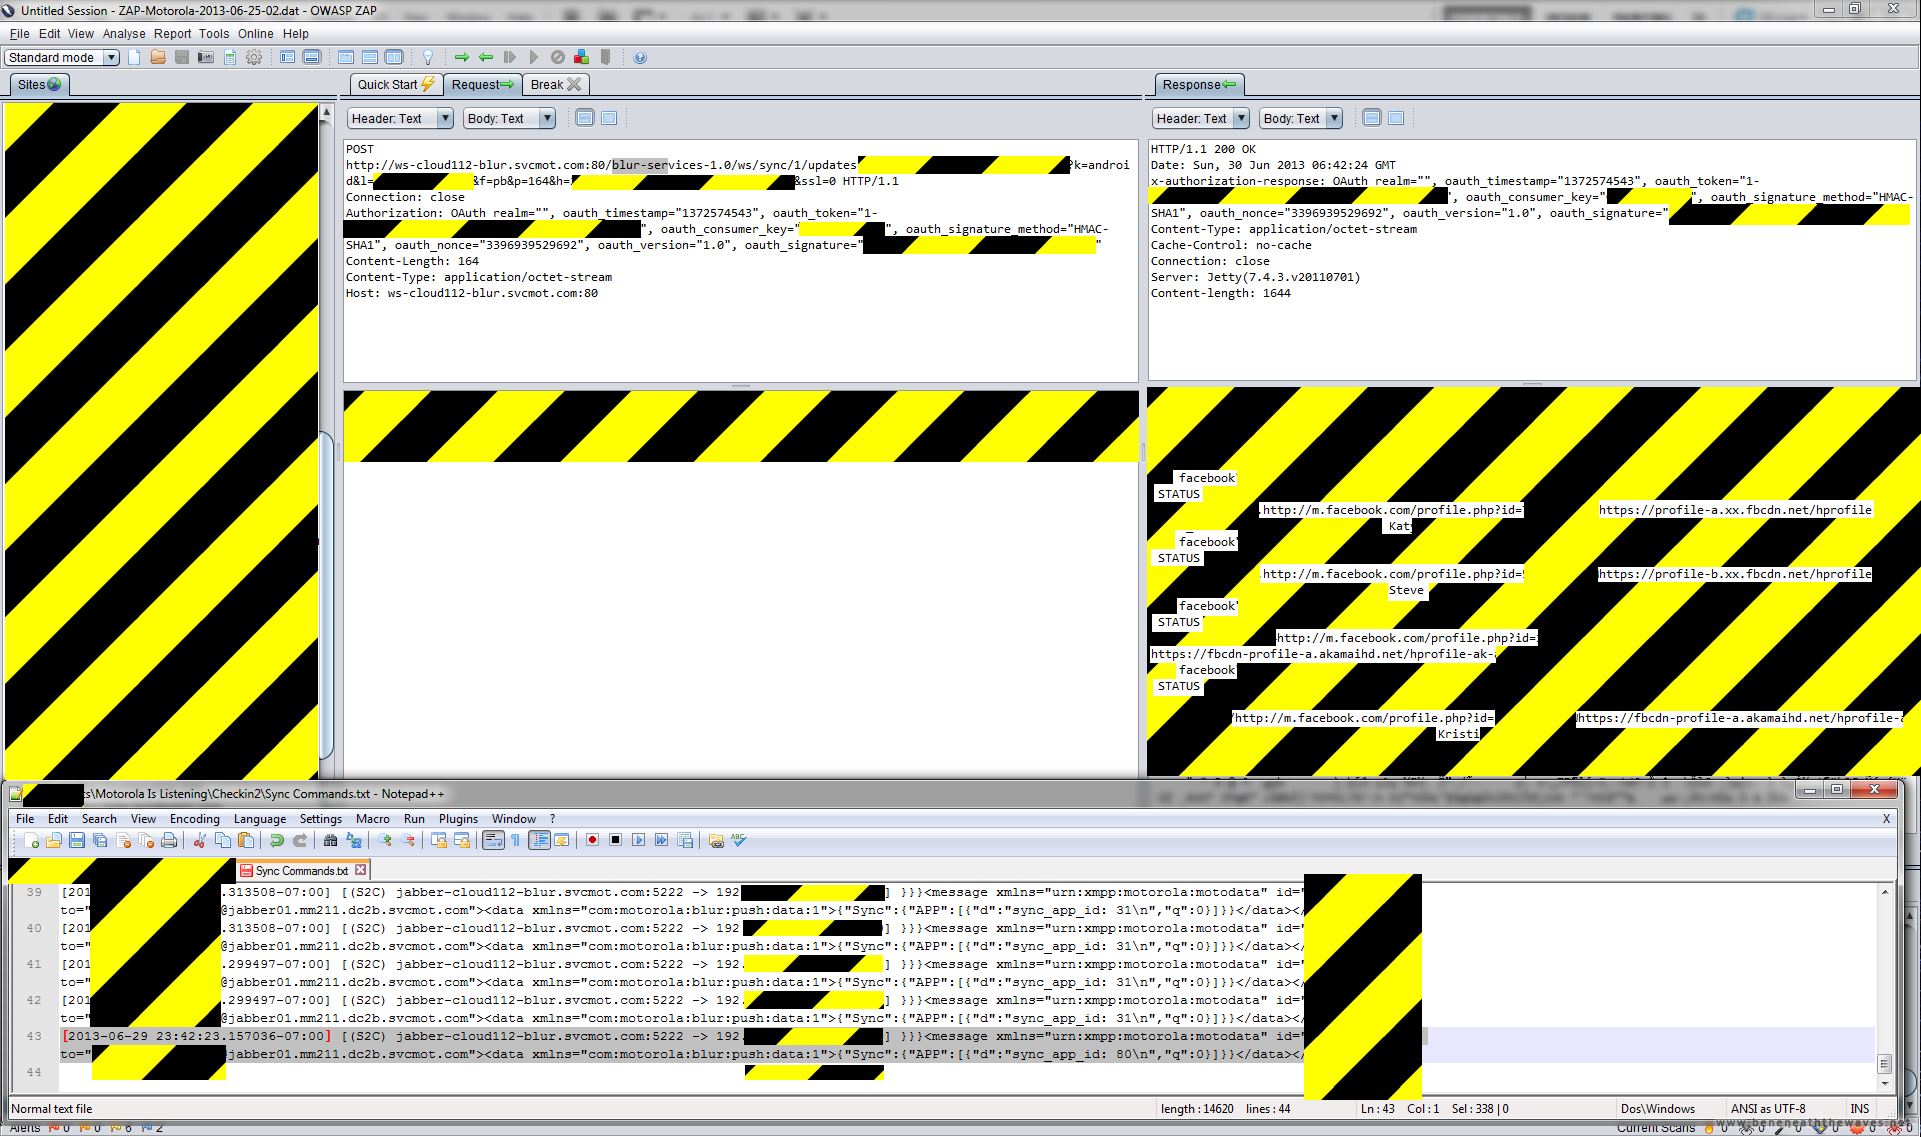Screen dimensions: 1921x1137
Task: Snapshot the ZAP session
Action: click(x=206, y=57)
